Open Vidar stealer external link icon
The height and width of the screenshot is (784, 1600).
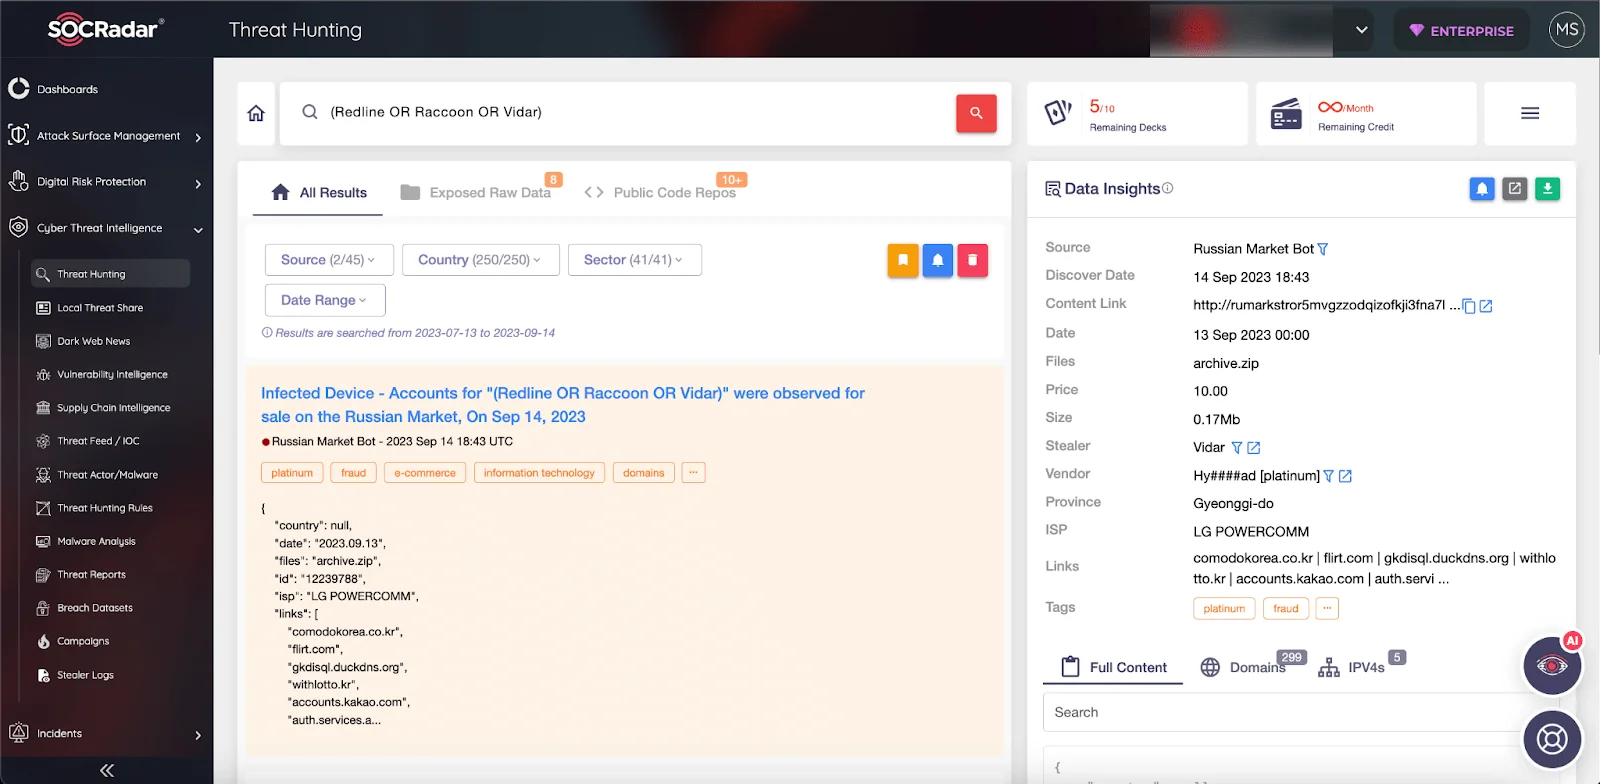[1254, 448]
